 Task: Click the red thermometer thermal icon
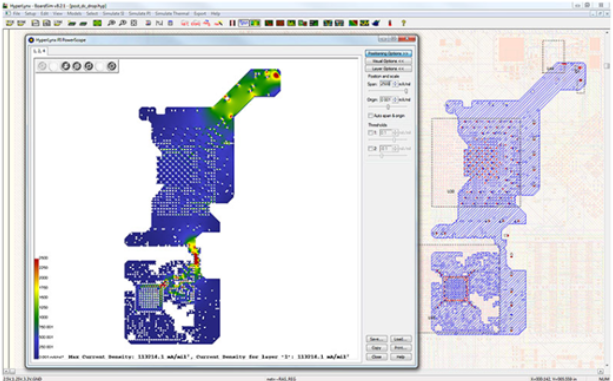[390, 23]
